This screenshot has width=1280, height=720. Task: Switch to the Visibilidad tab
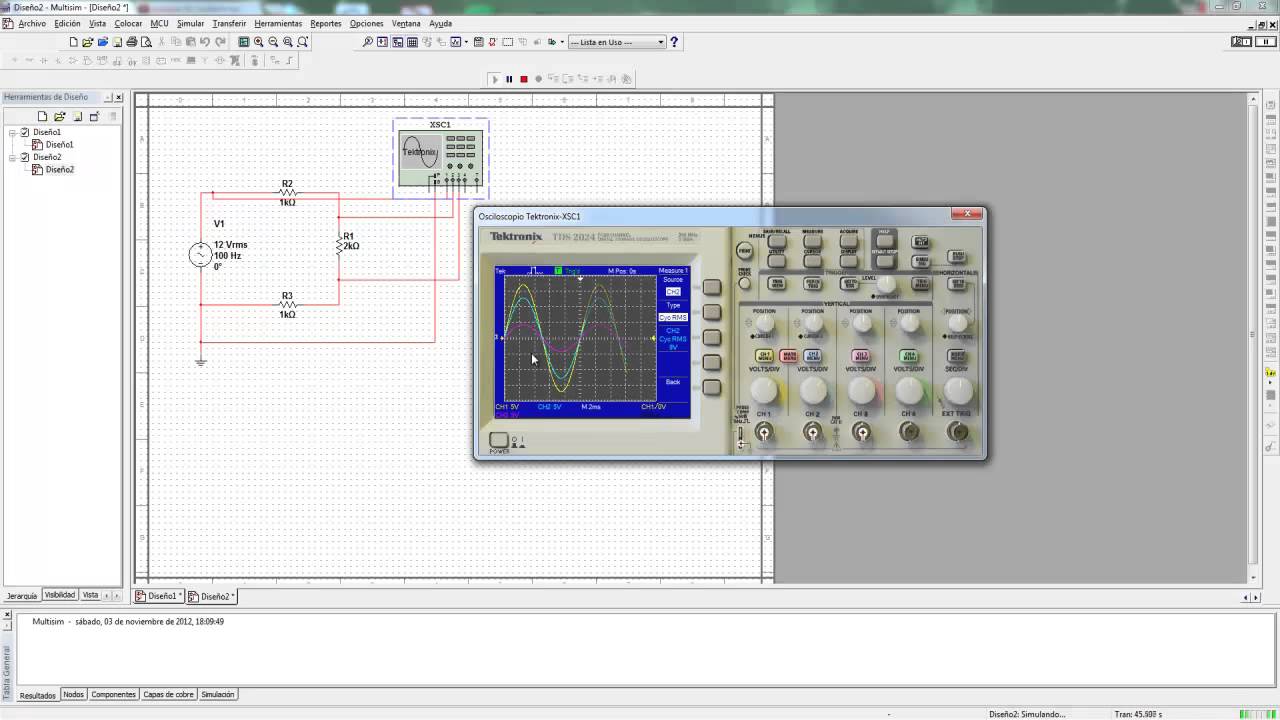coord(59,595)
